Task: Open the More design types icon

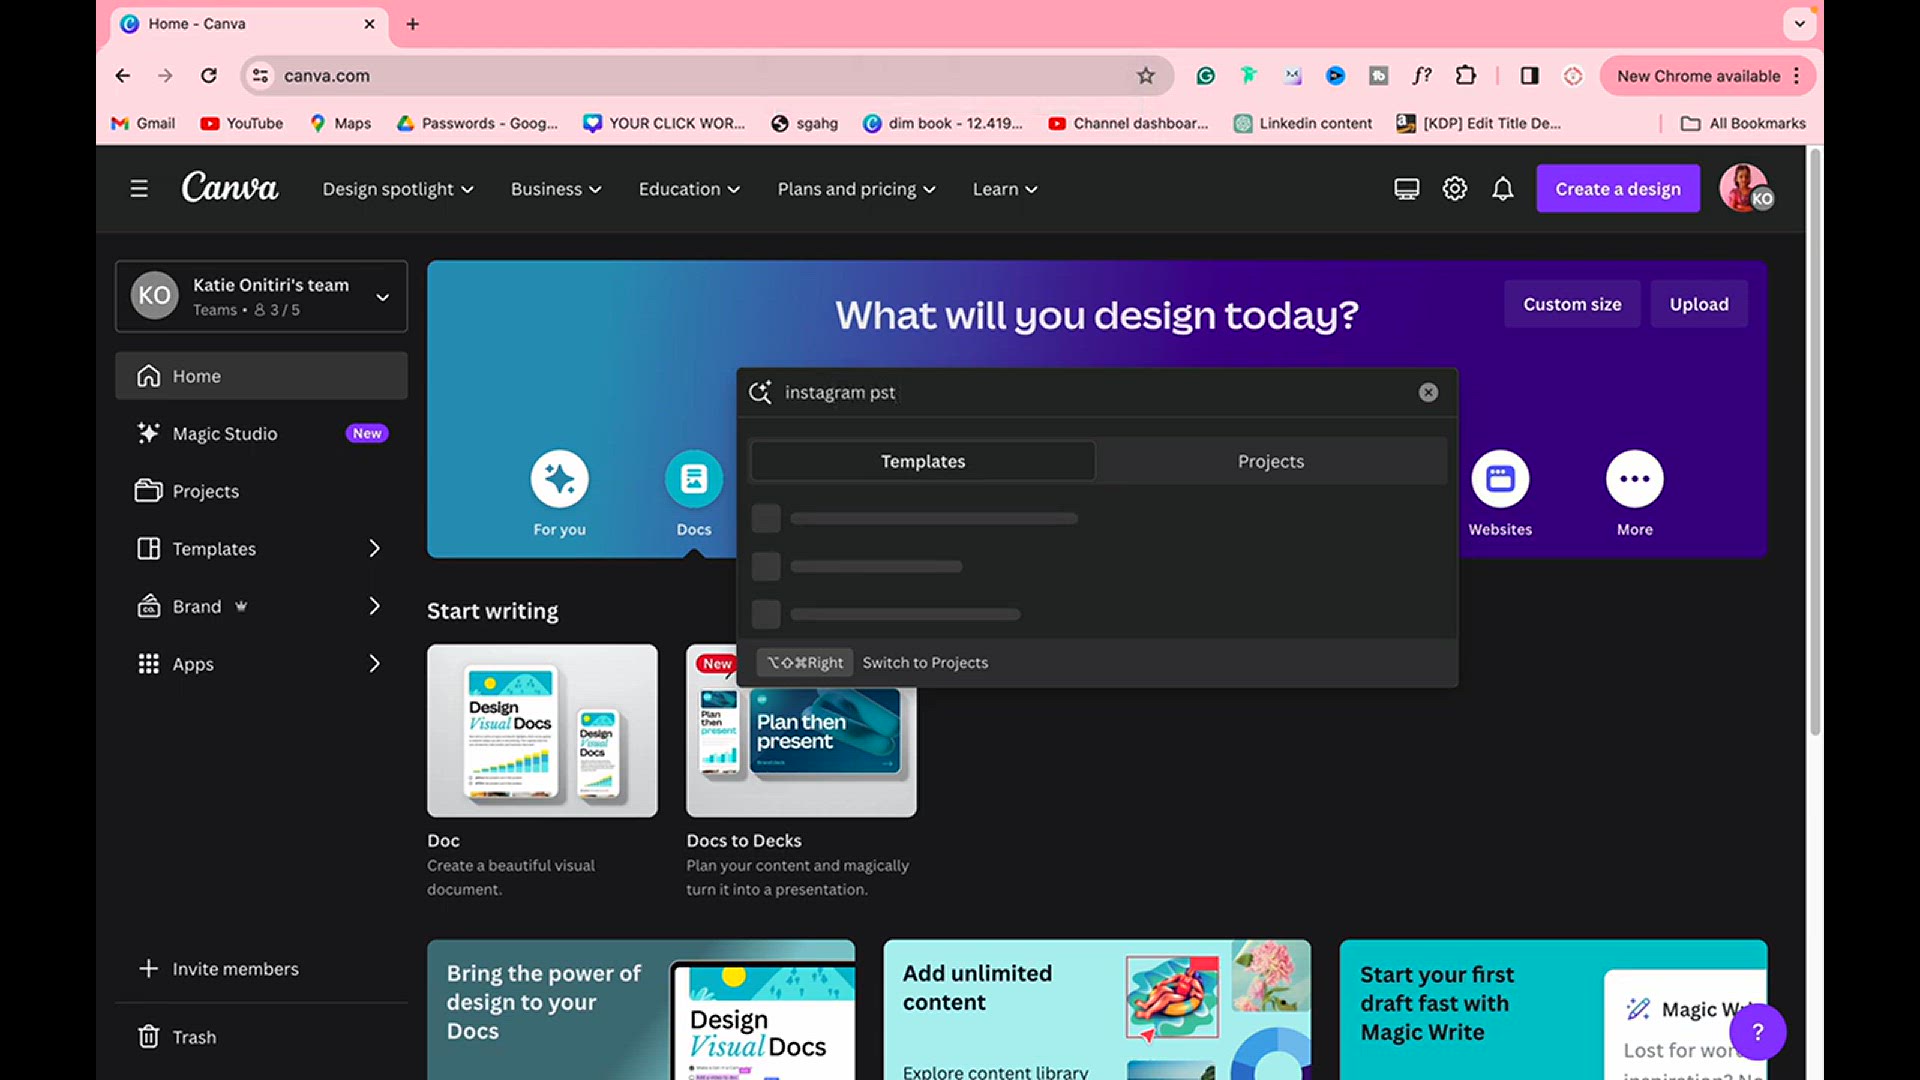Action: [x=1635, y=479]
